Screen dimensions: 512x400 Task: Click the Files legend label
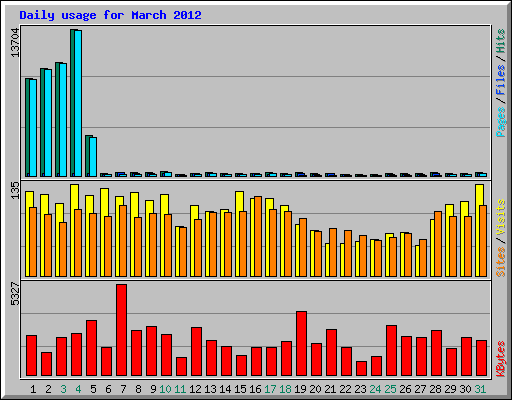[501, 80]
